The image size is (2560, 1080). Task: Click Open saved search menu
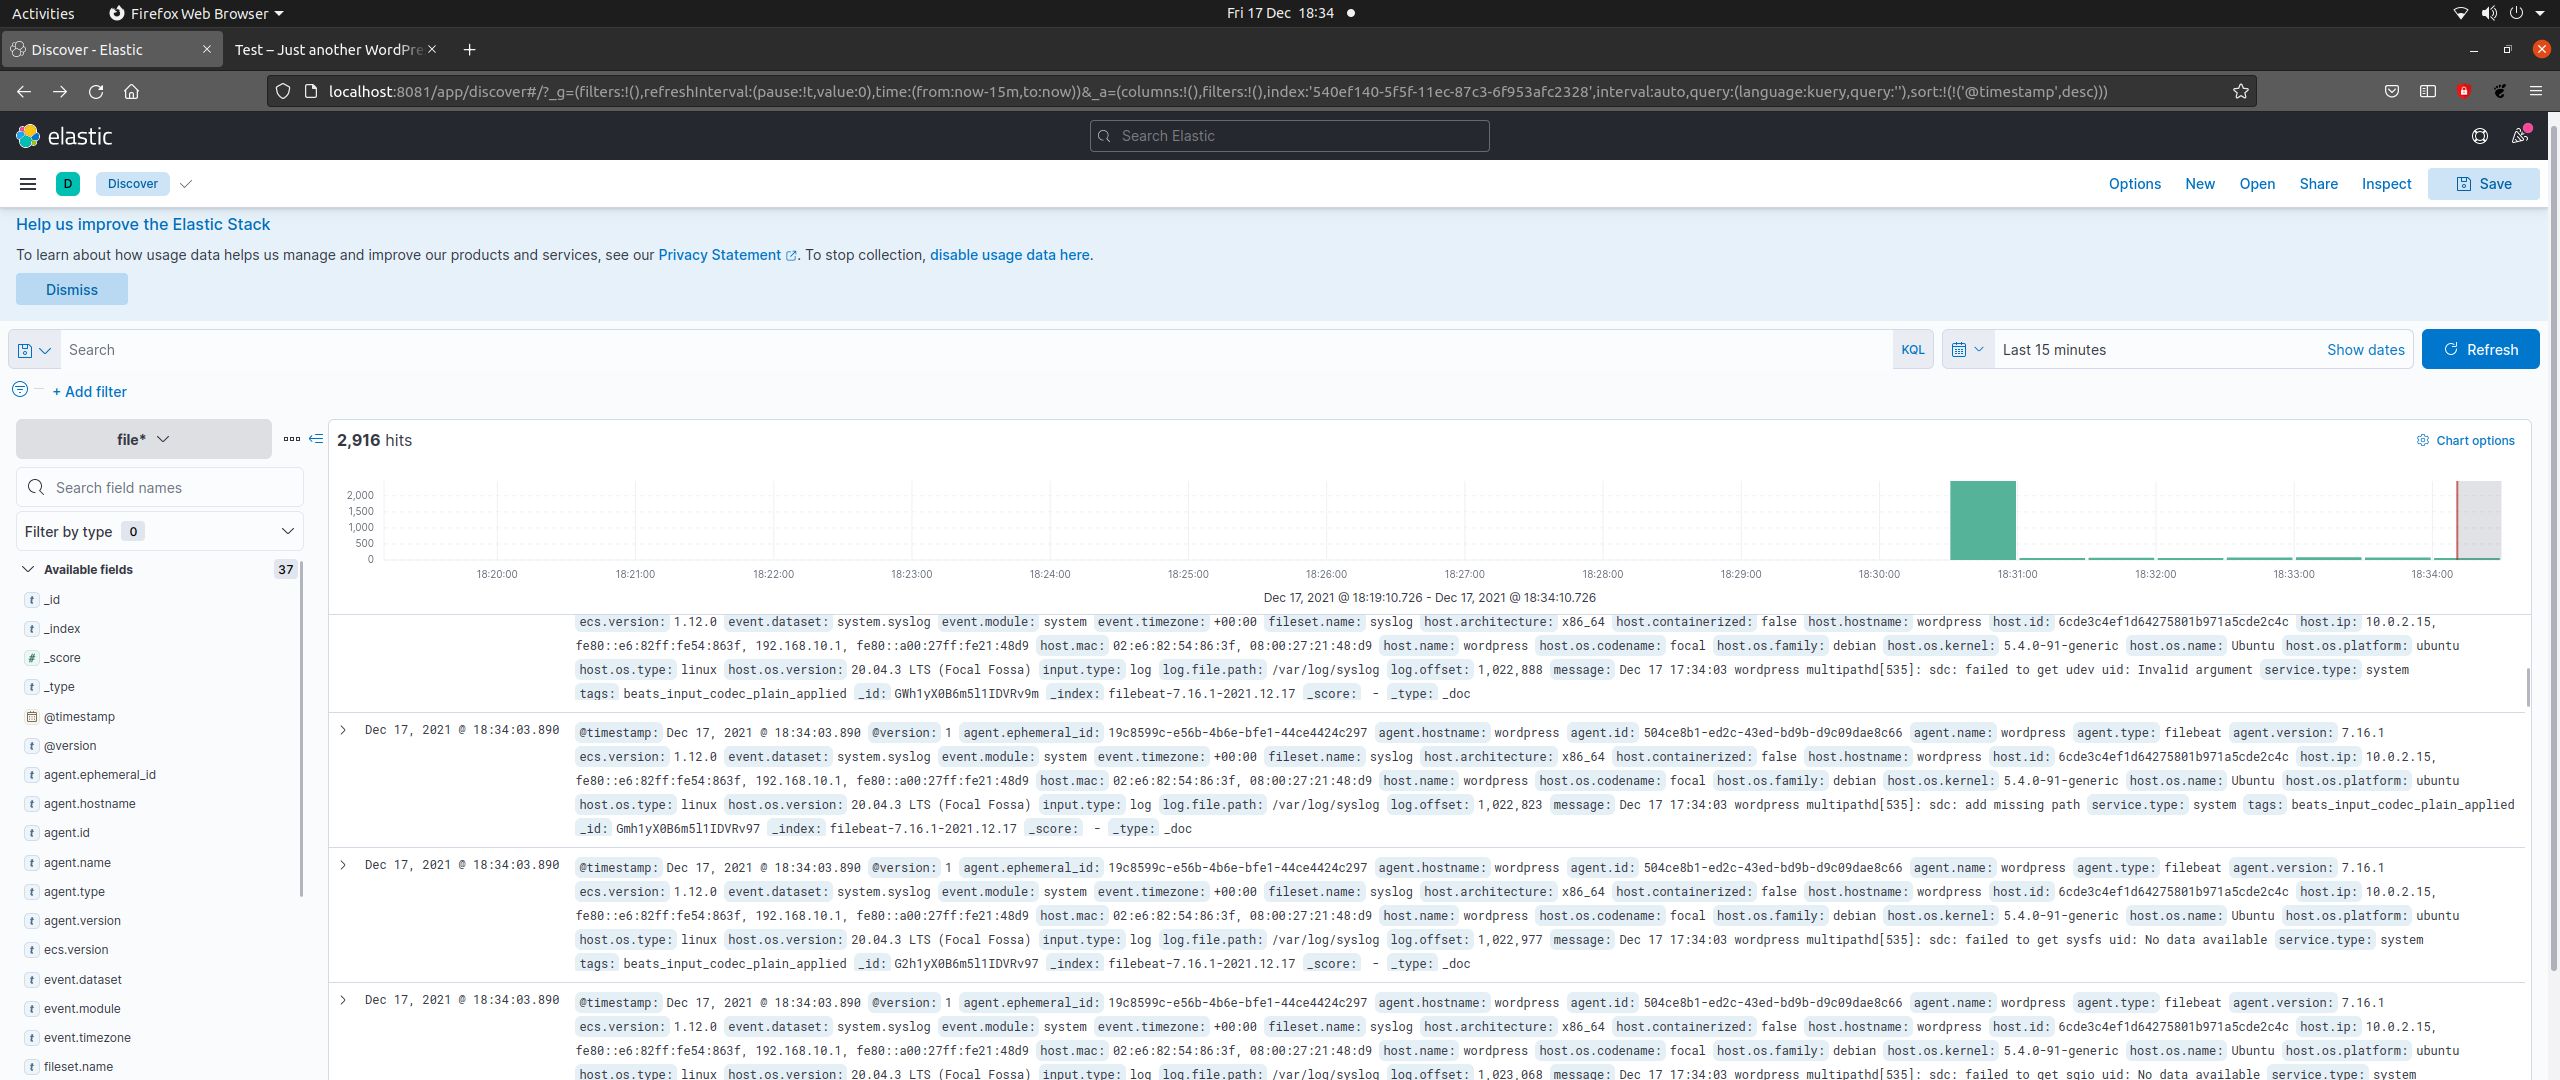point(2257,184)
